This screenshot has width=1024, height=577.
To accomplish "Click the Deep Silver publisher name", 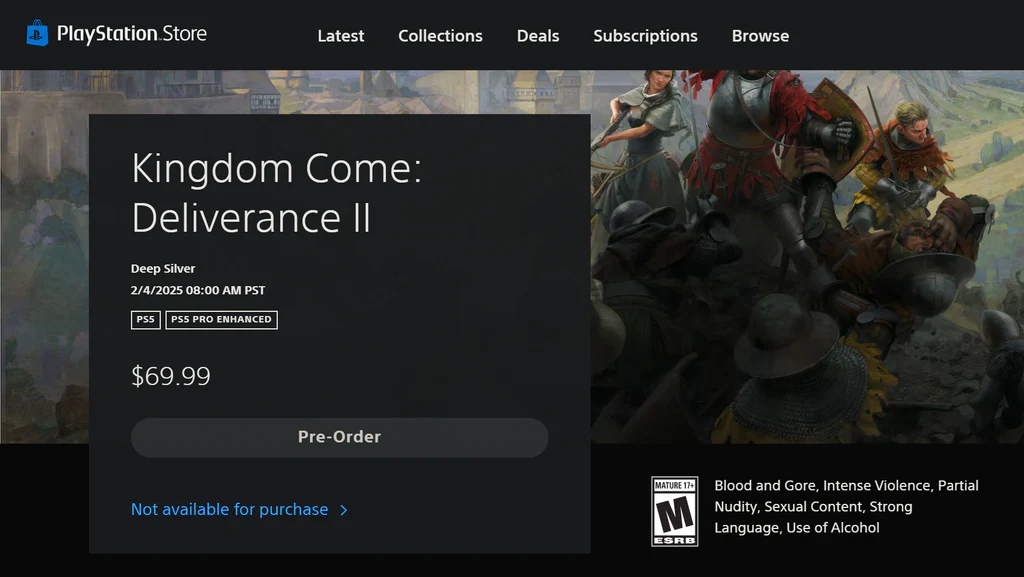I will click(163, 269).
